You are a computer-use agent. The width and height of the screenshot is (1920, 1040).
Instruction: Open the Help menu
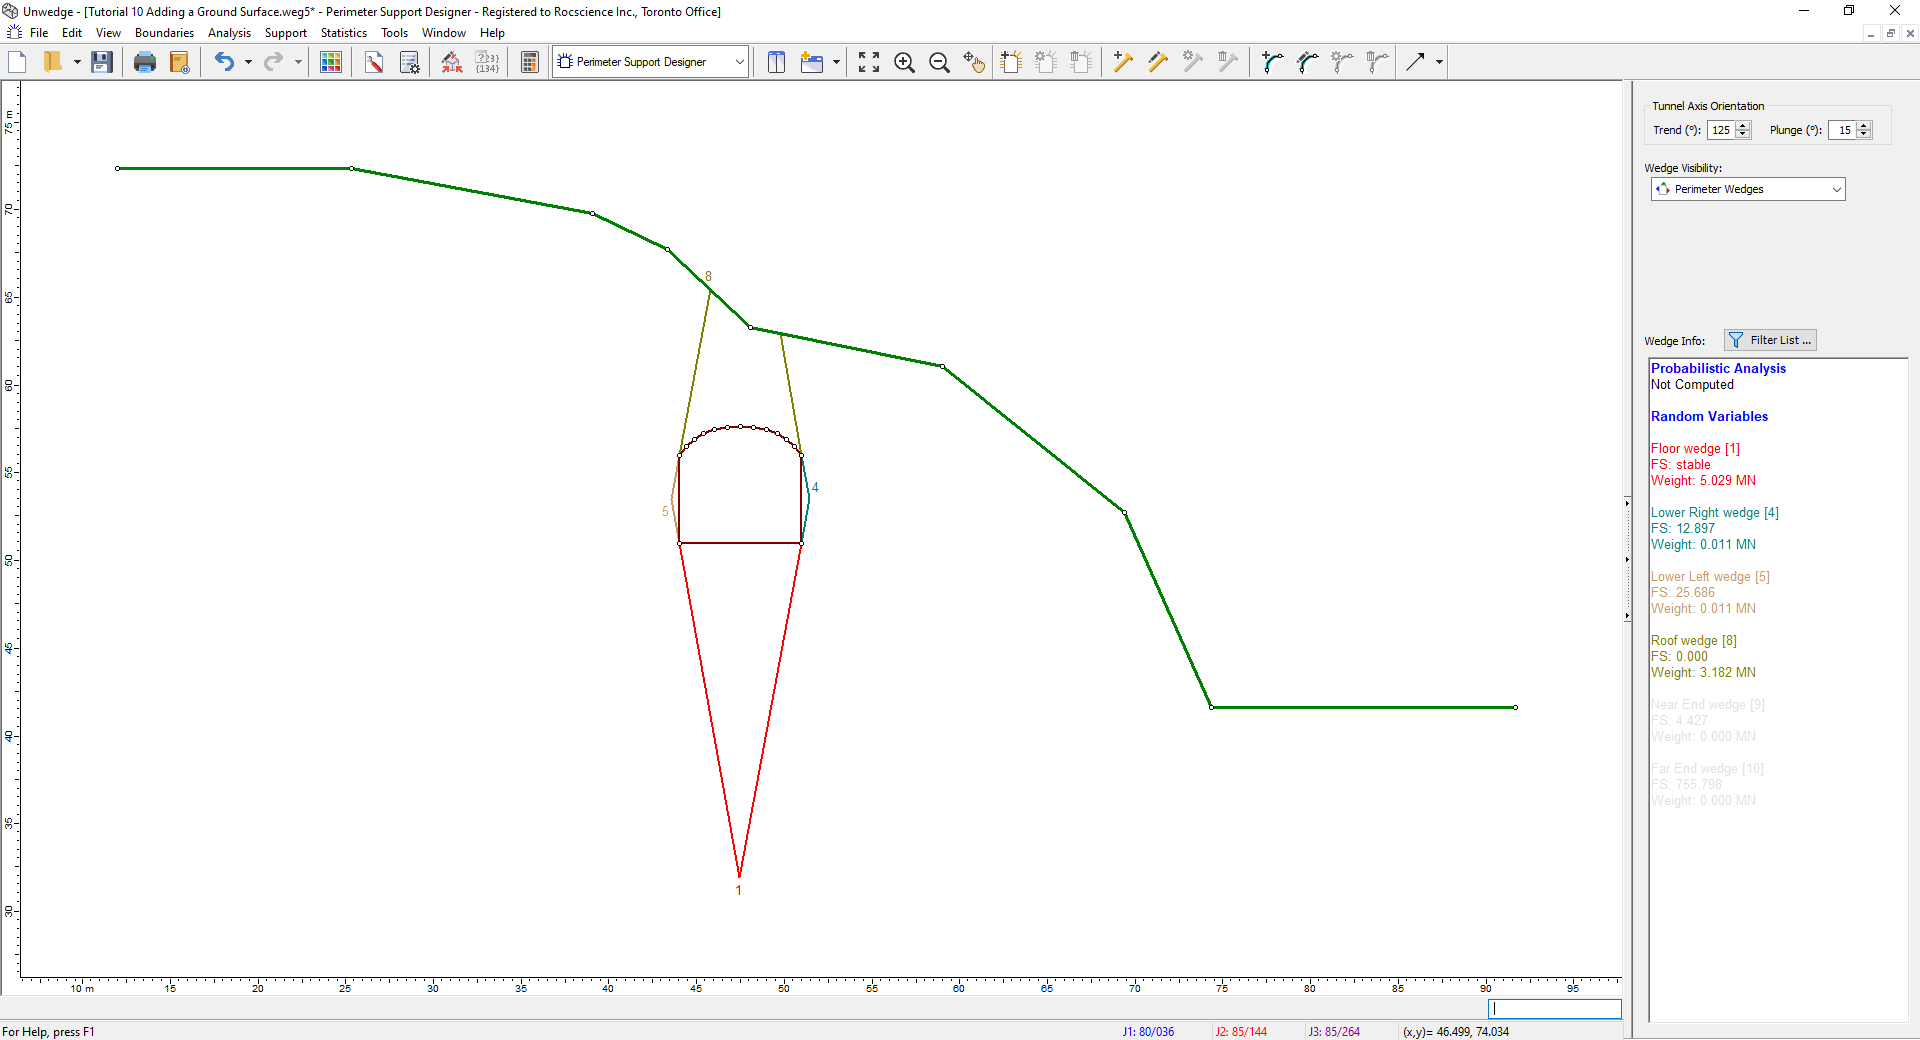pyautogui.click(x=492, y=33)
